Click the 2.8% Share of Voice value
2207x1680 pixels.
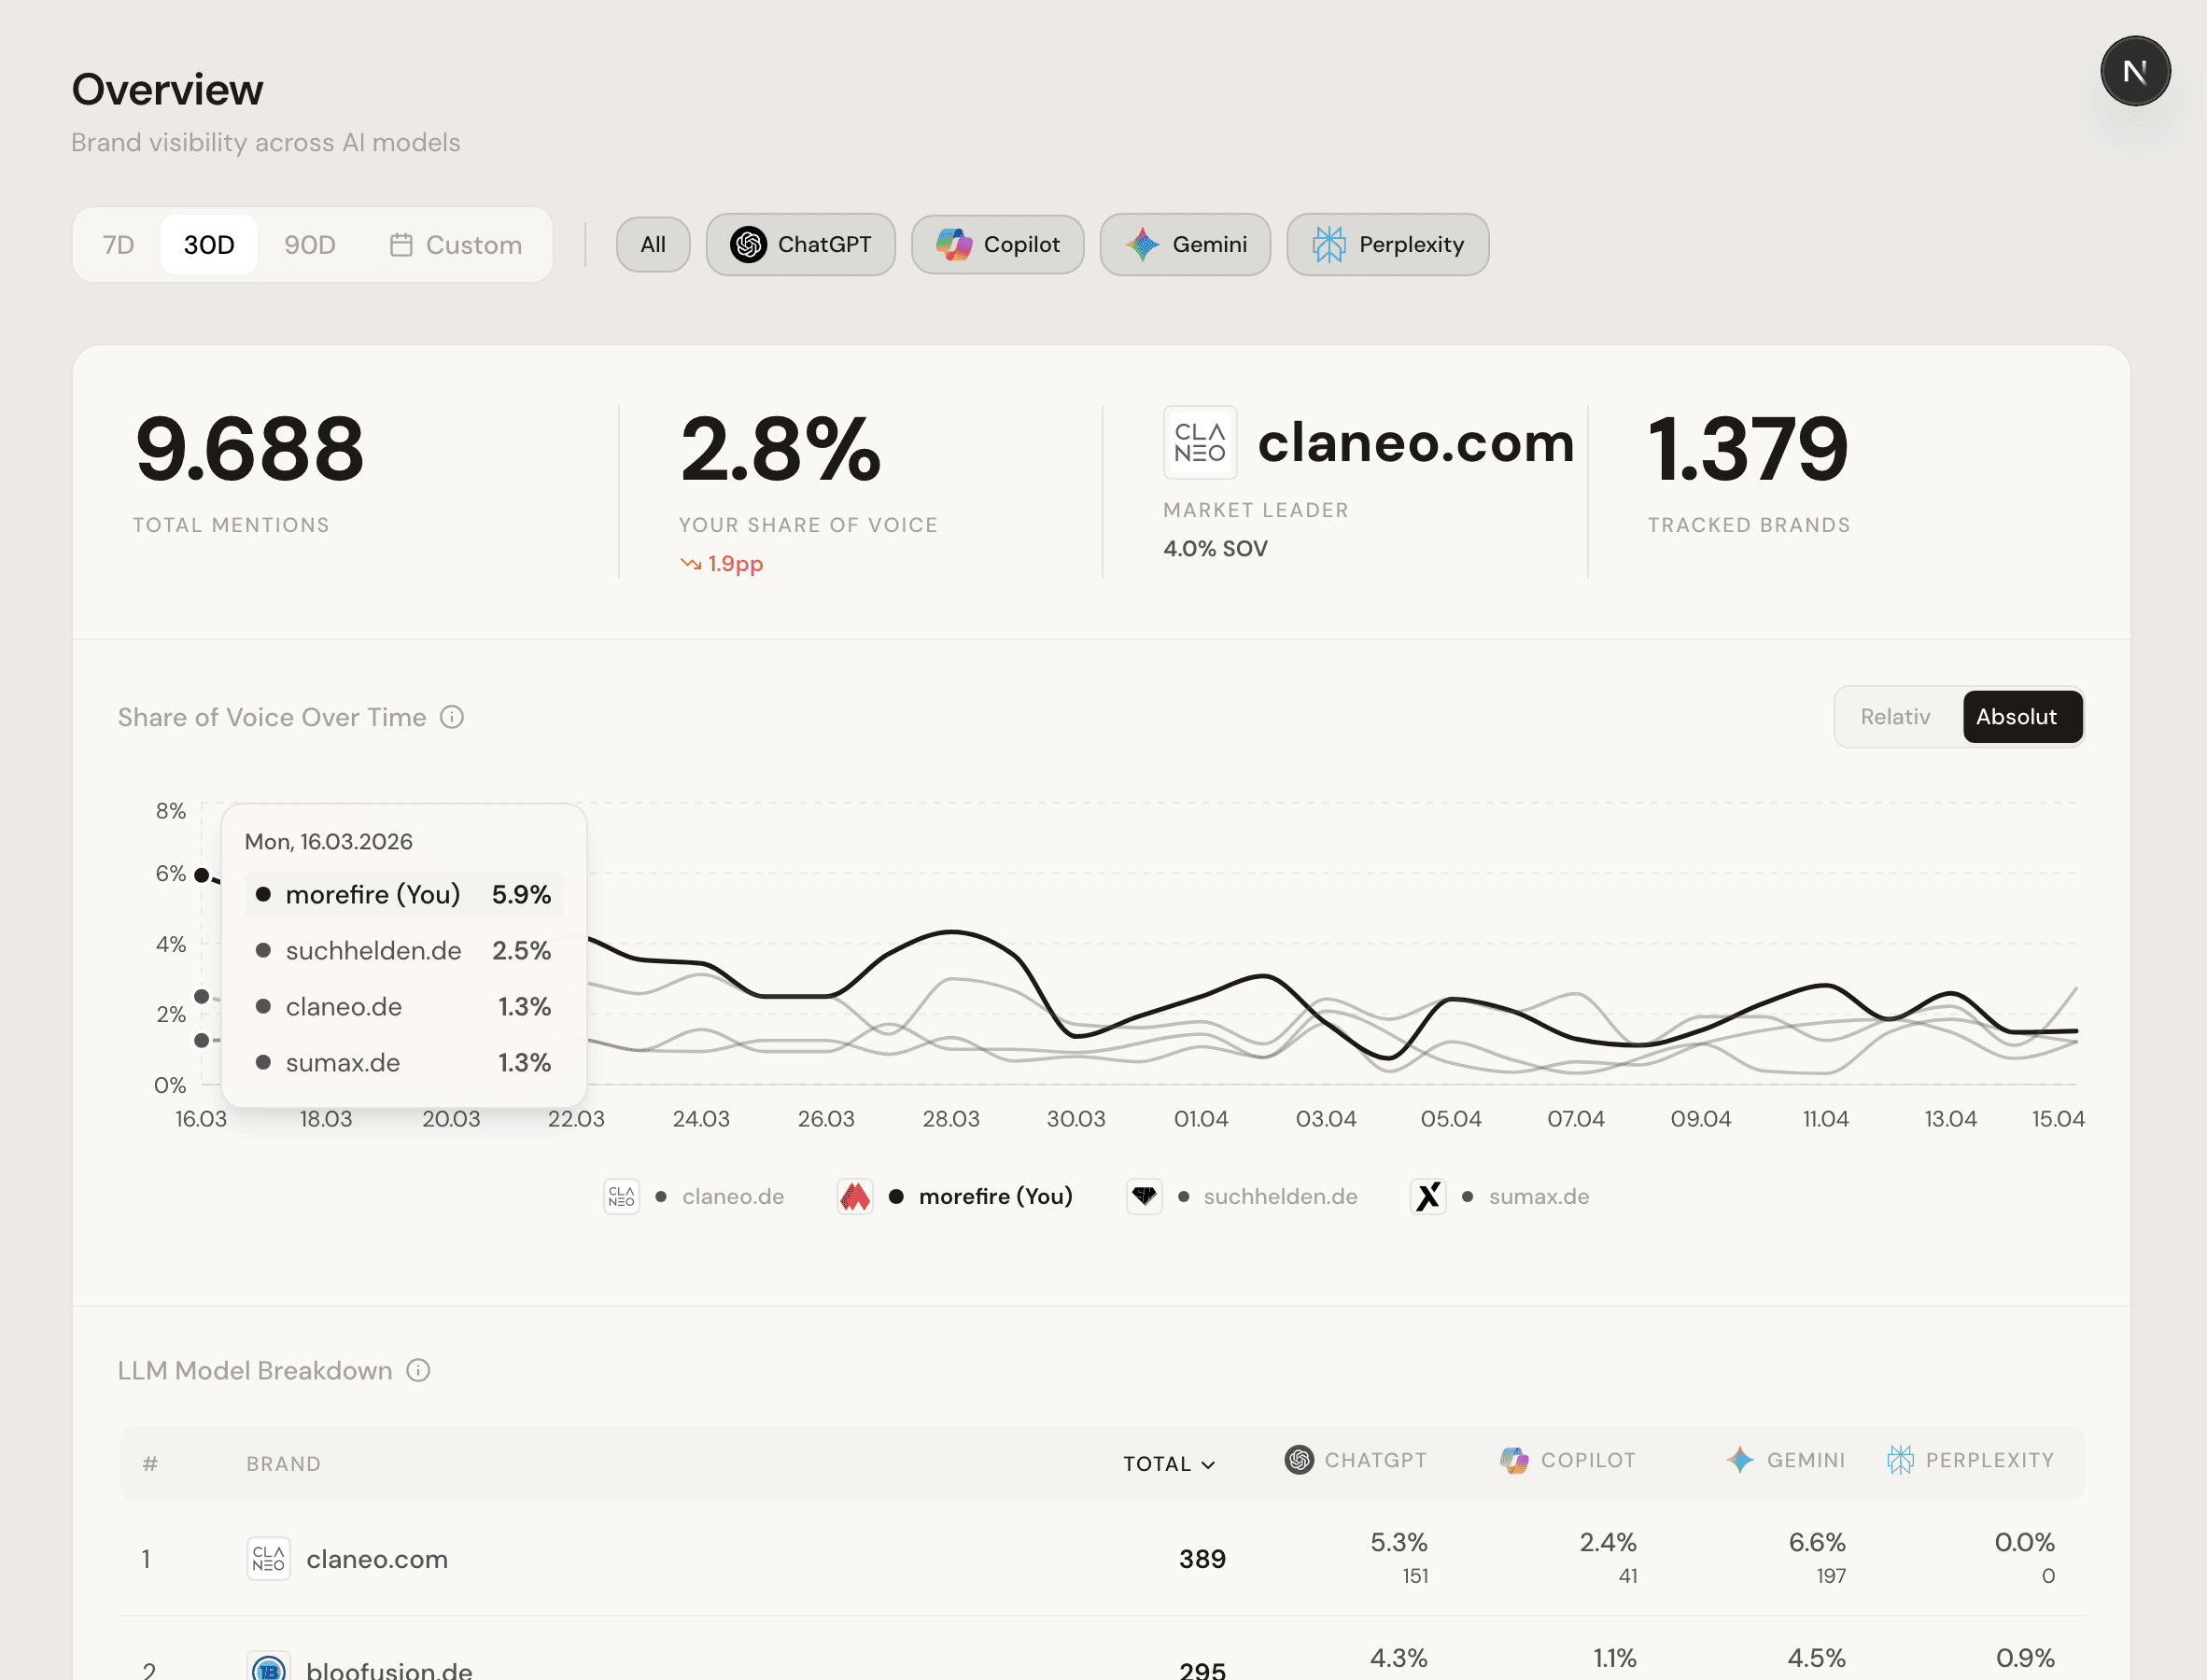780,449
